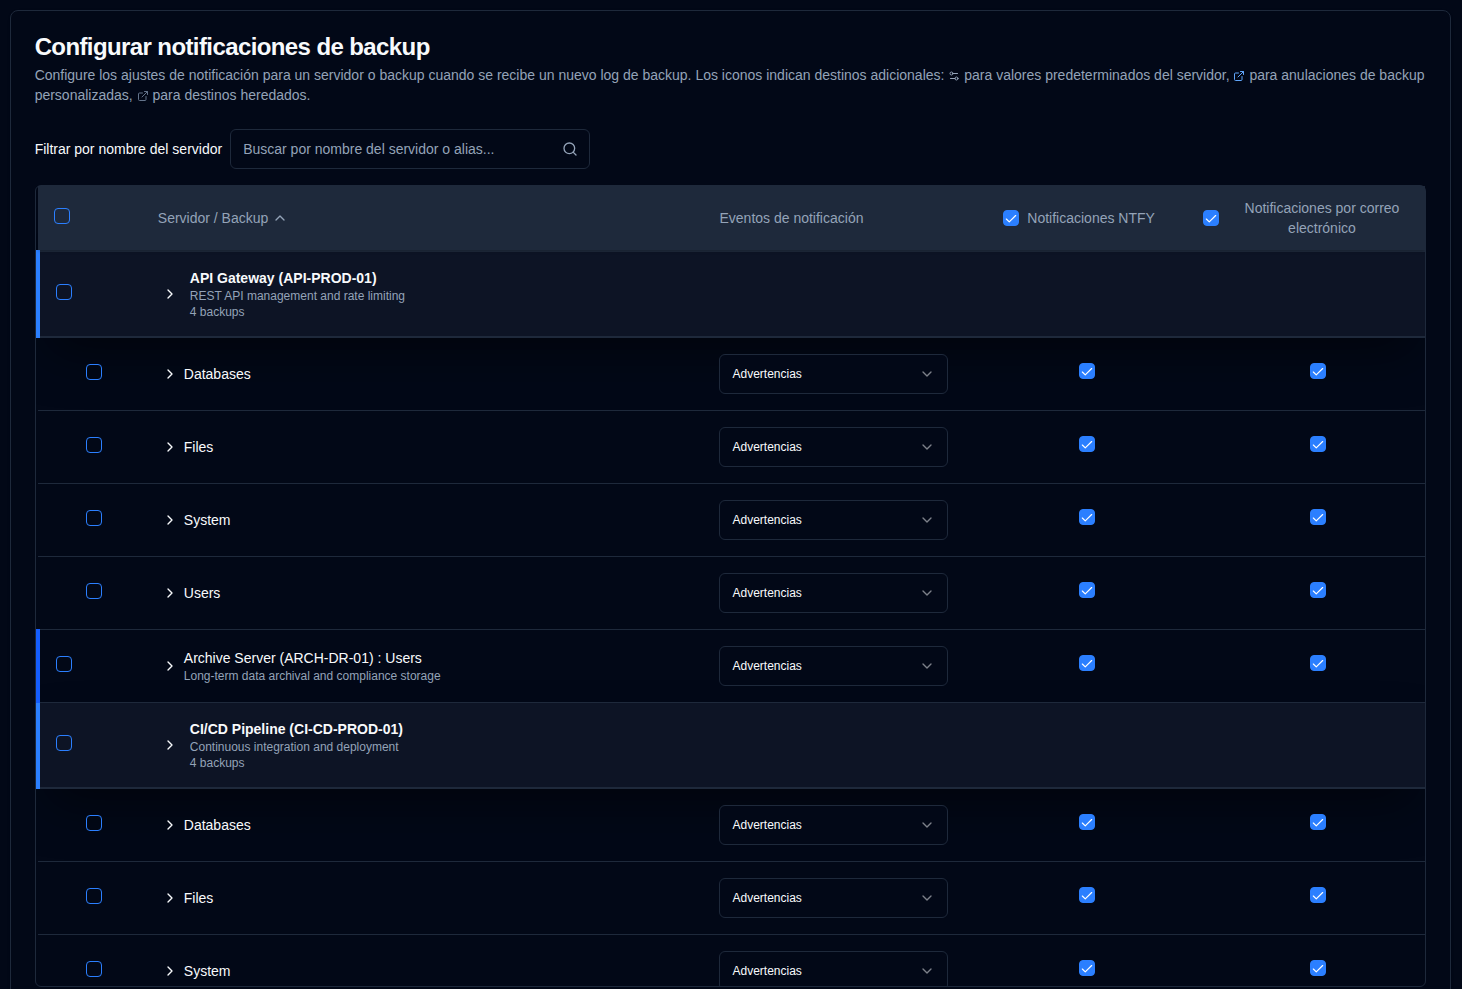Image resolution: width=1462 pixels, height=989 pixels.
Task: Select the CI/CD Pipeline Files row checkbox
Action: pyautogui.click(x=94, y=896)
